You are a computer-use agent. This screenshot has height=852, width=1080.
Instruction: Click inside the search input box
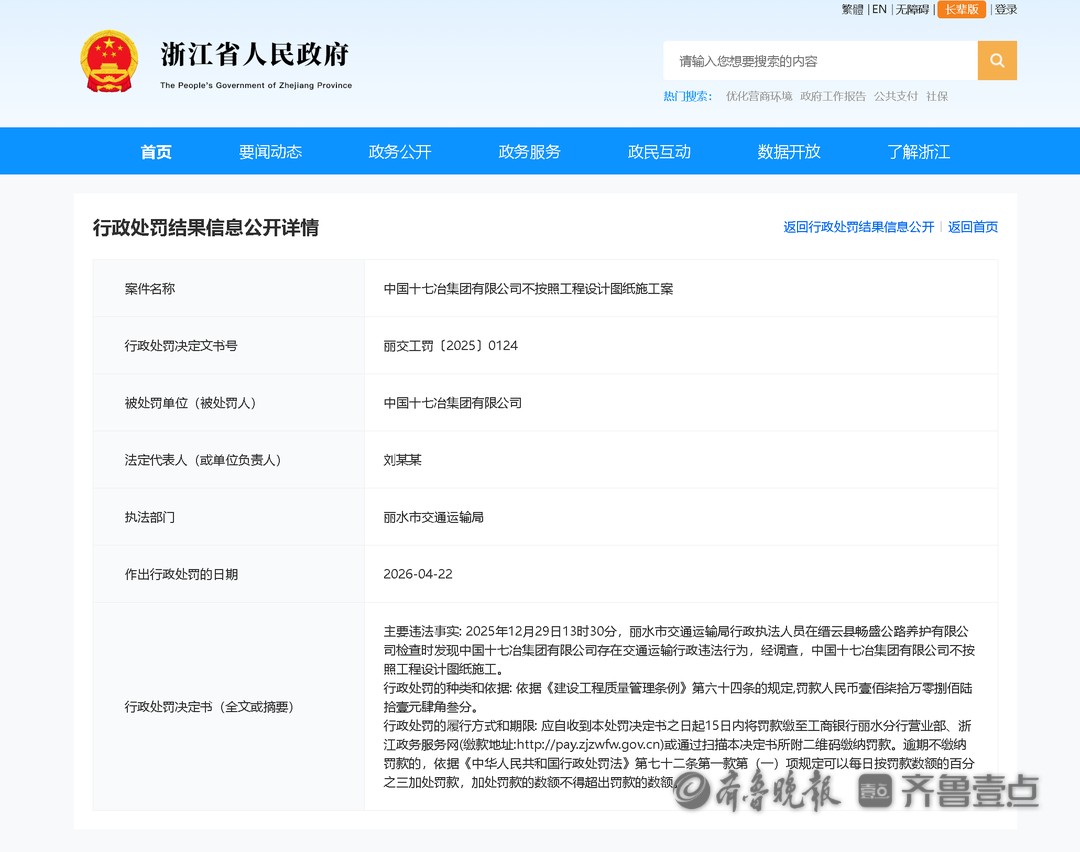point(820,61)
